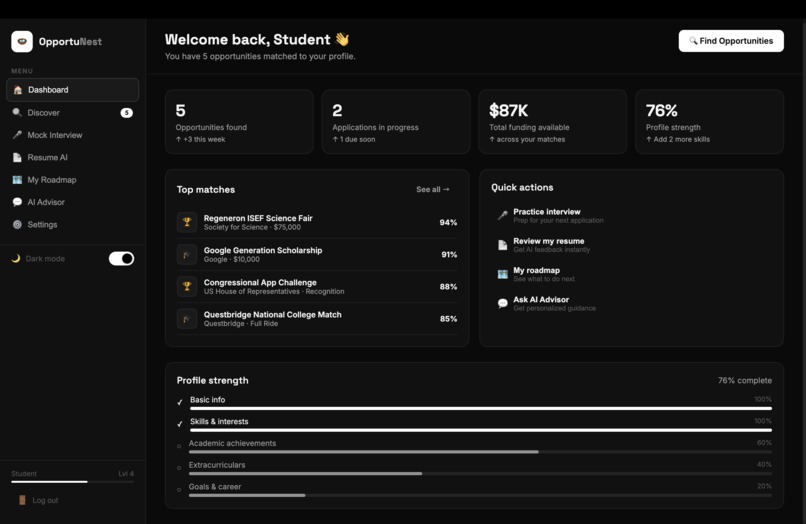806x524 pixels.
Task: Open the Opportunities found stat card
Action: (239, 122)
